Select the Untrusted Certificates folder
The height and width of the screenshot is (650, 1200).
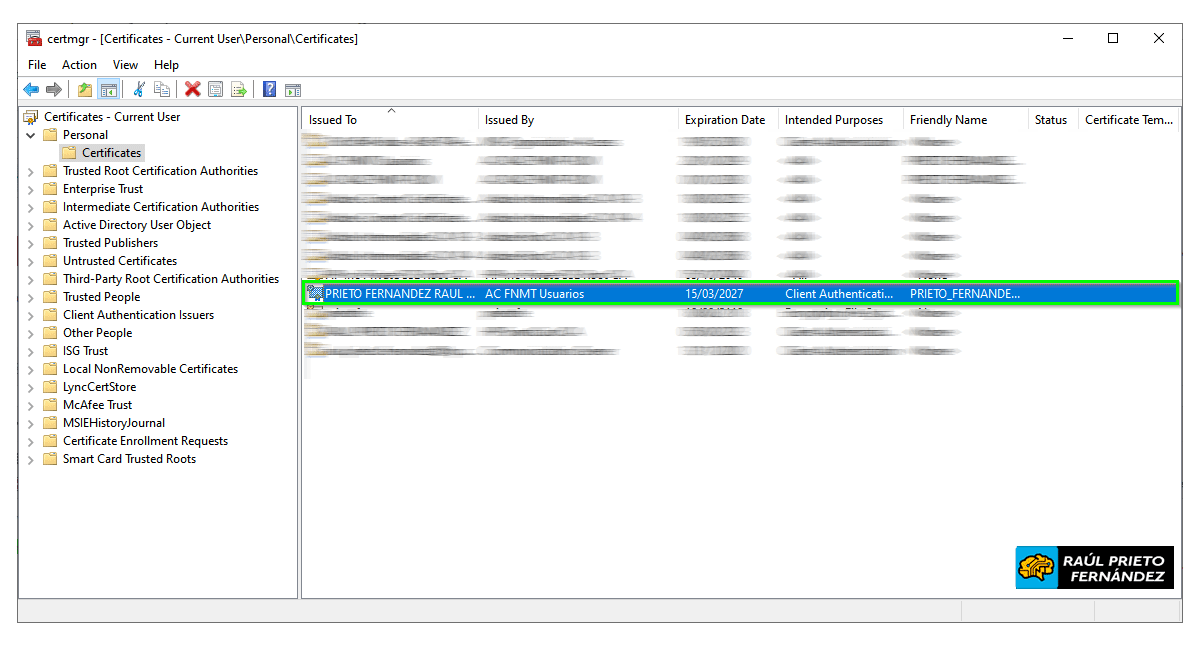pos(119,261)
